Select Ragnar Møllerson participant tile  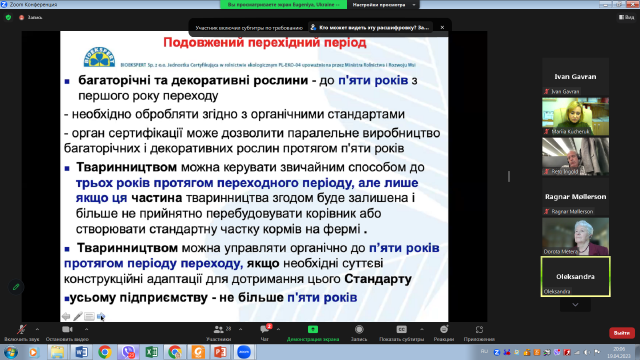[x=576, y=196]
